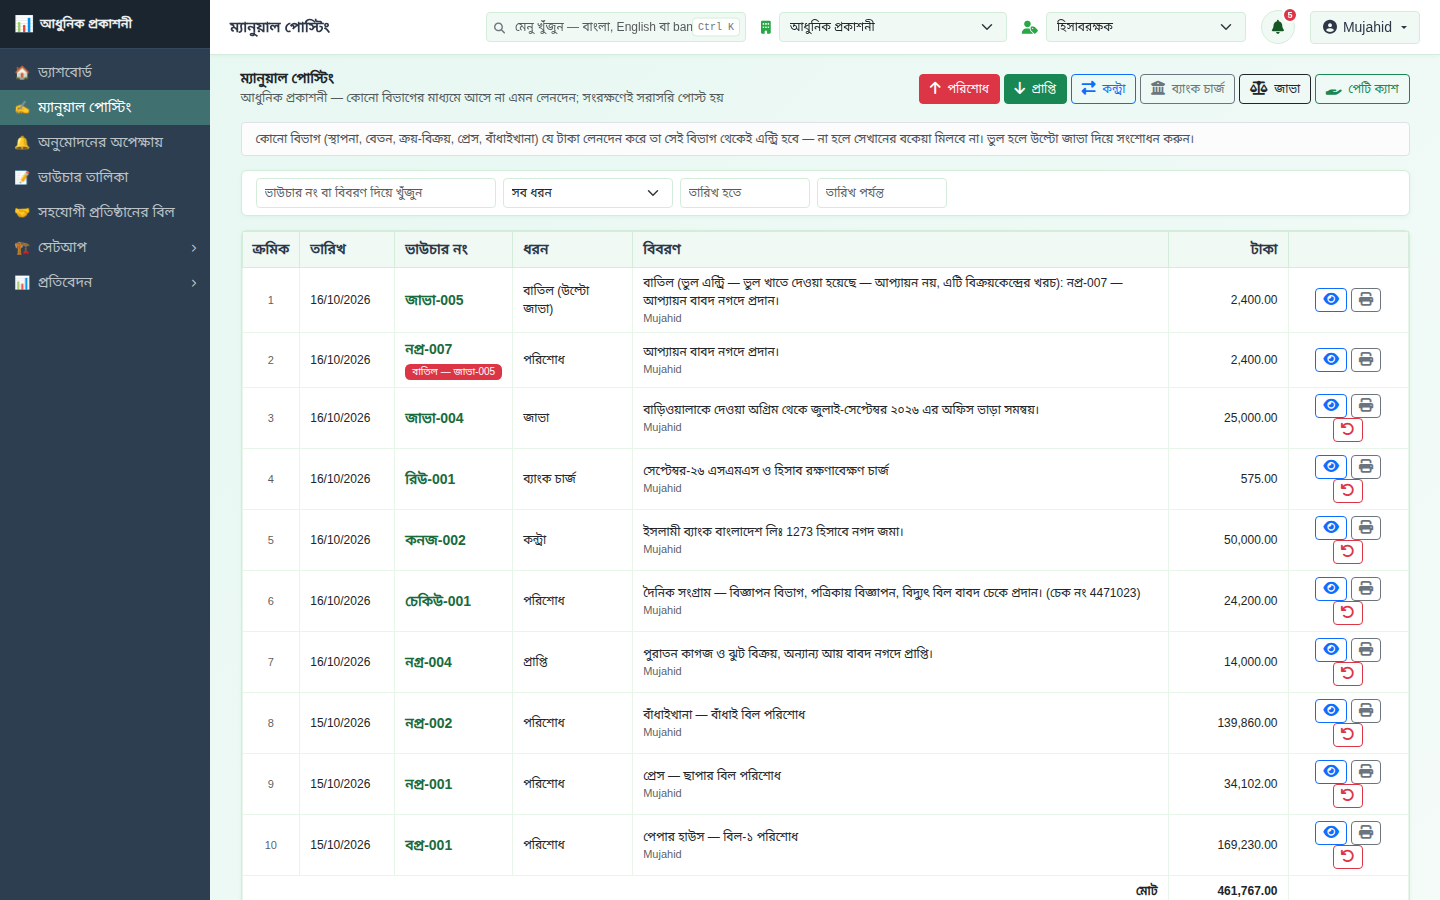This screenshot has width=1440, height=900.
Task: View voucher নপ্র-007 with eye icon
Action: (x=1331, y=360)
